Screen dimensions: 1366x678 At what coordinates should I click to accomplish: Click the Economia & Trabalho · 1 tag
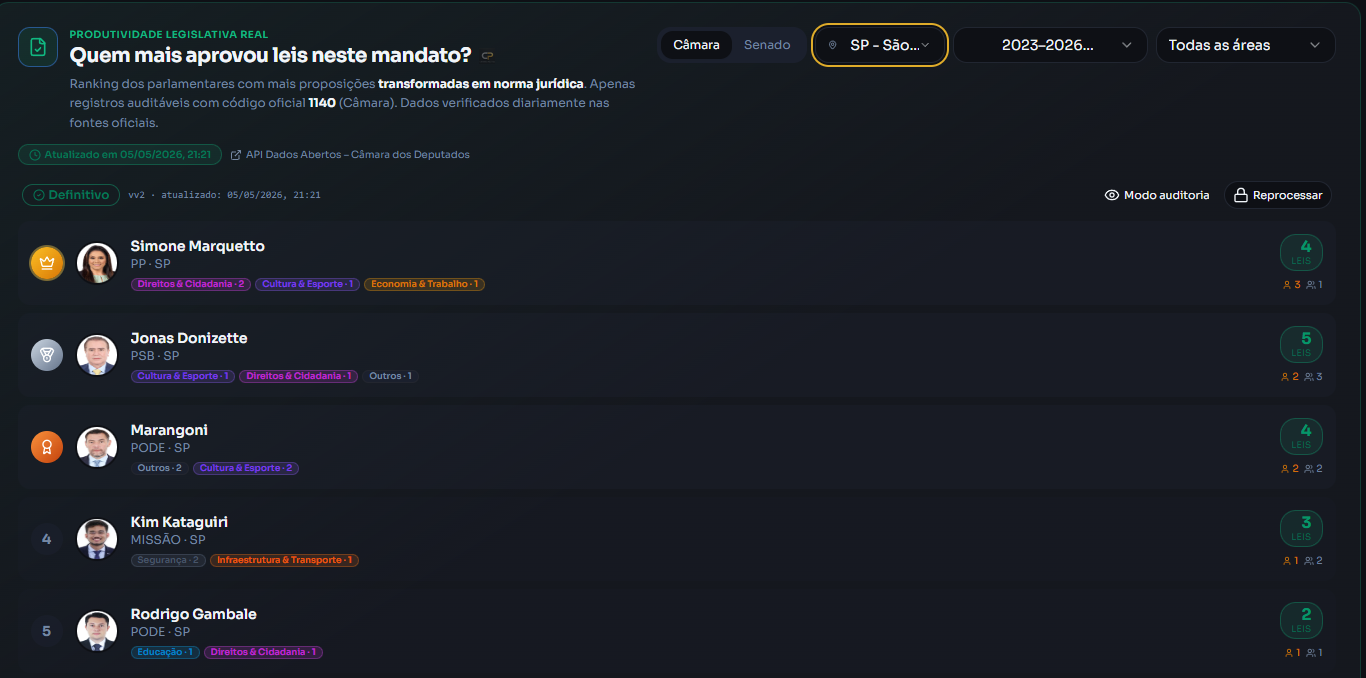click(x=424, y=284)
